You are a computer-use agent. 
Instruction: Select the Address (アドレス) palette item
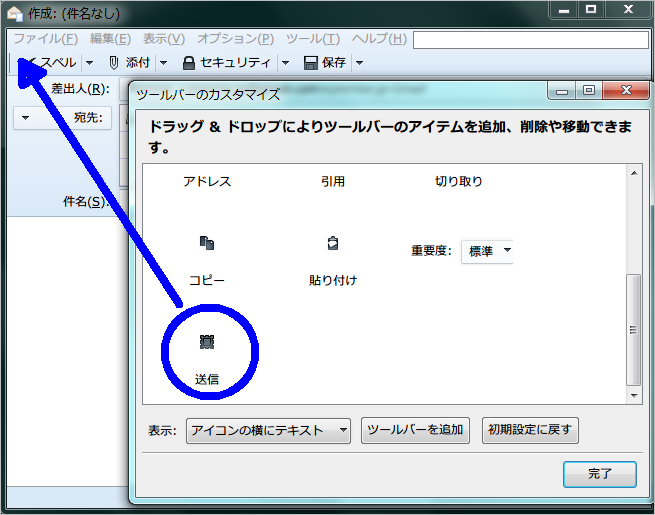pos(207,181)
